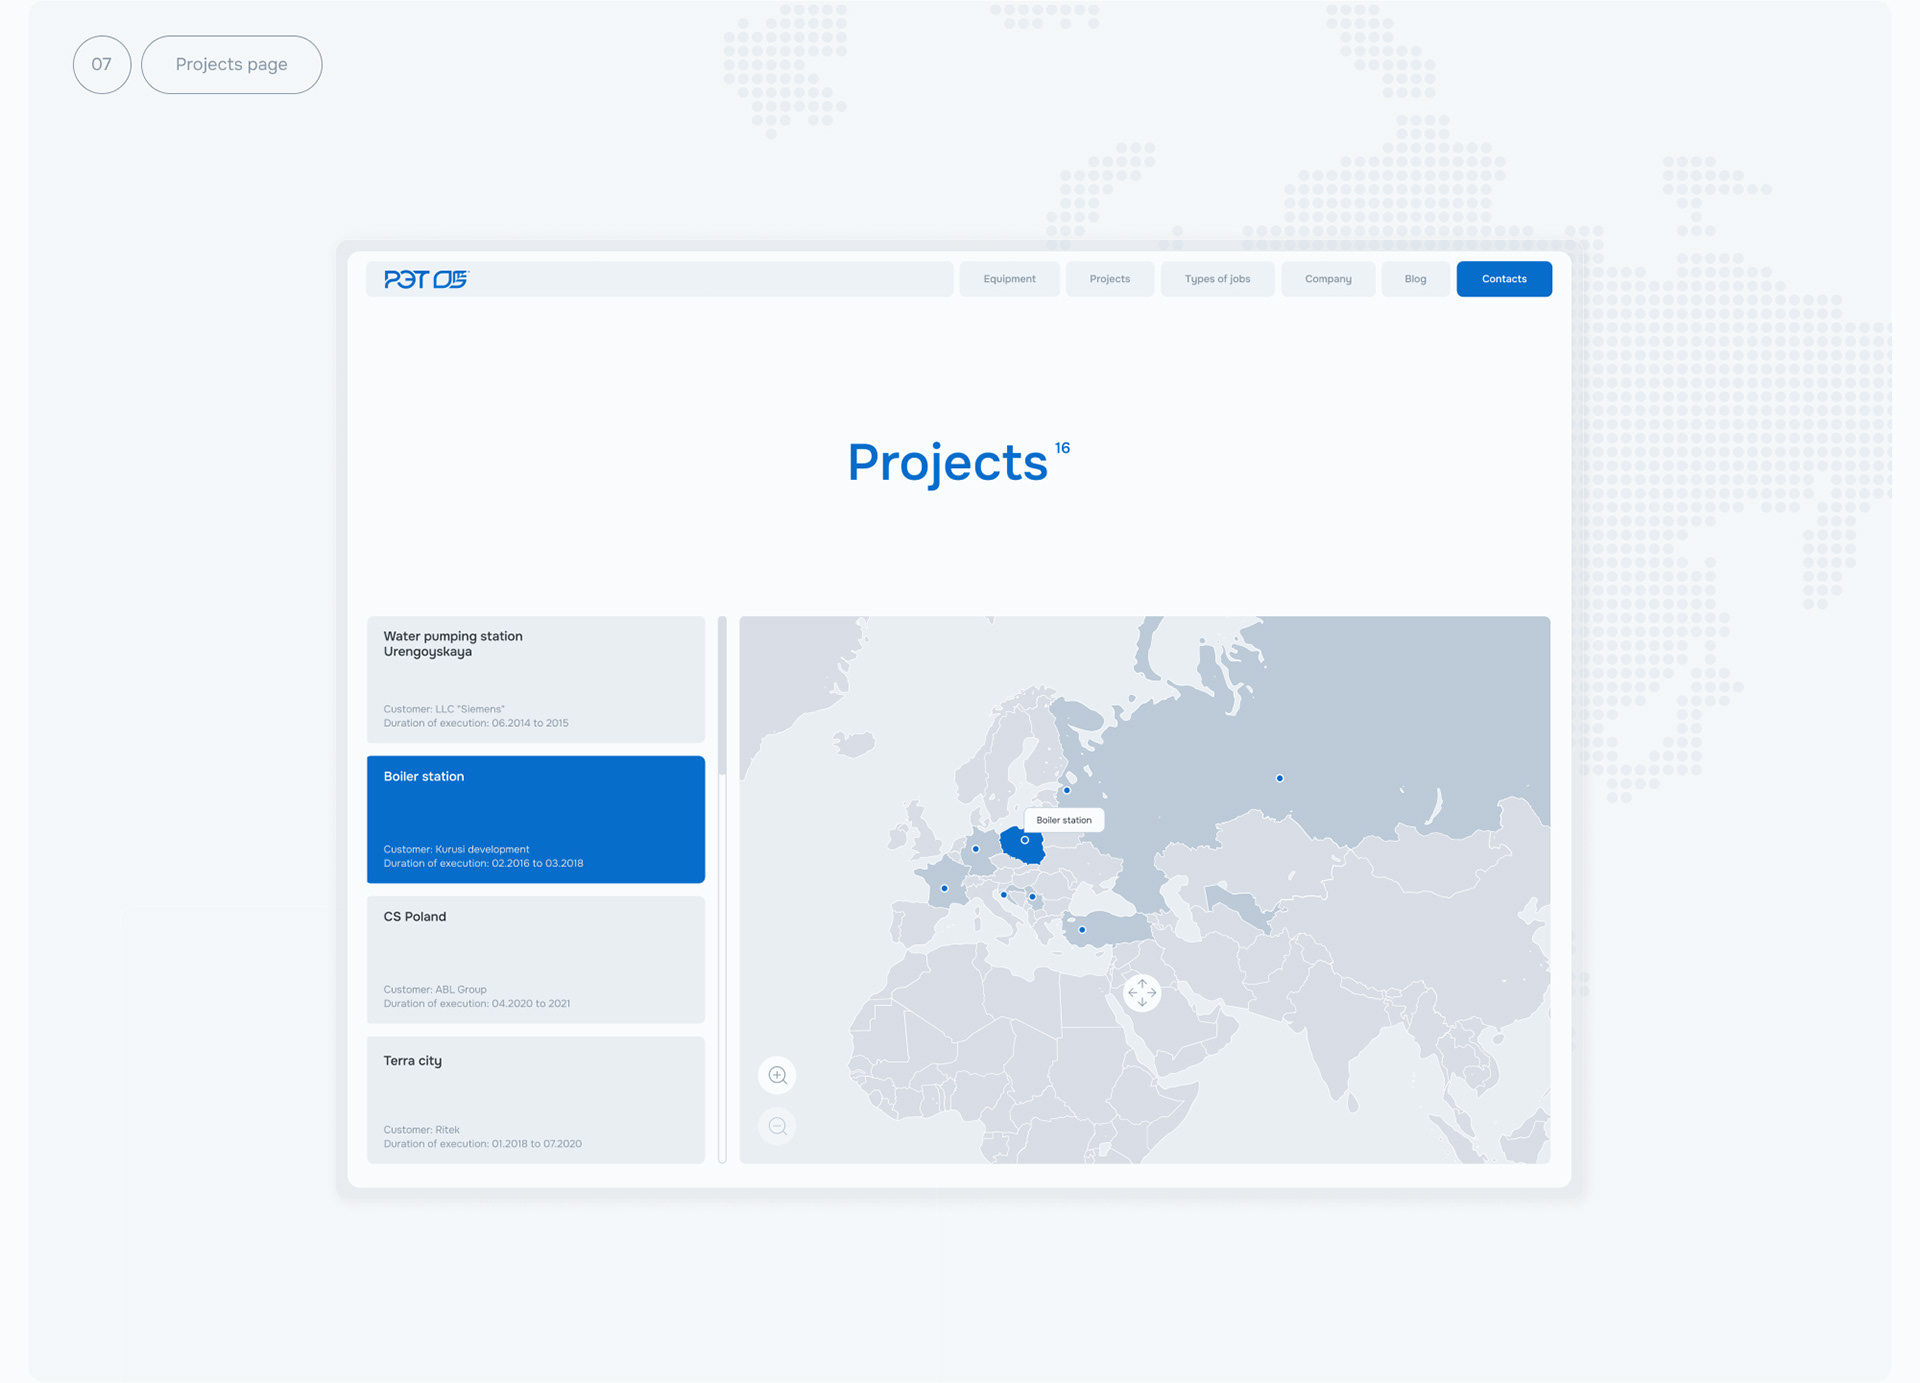Open the Terra city project card
This screenshot has width=1920, height=1383.
click(535, 1099)
